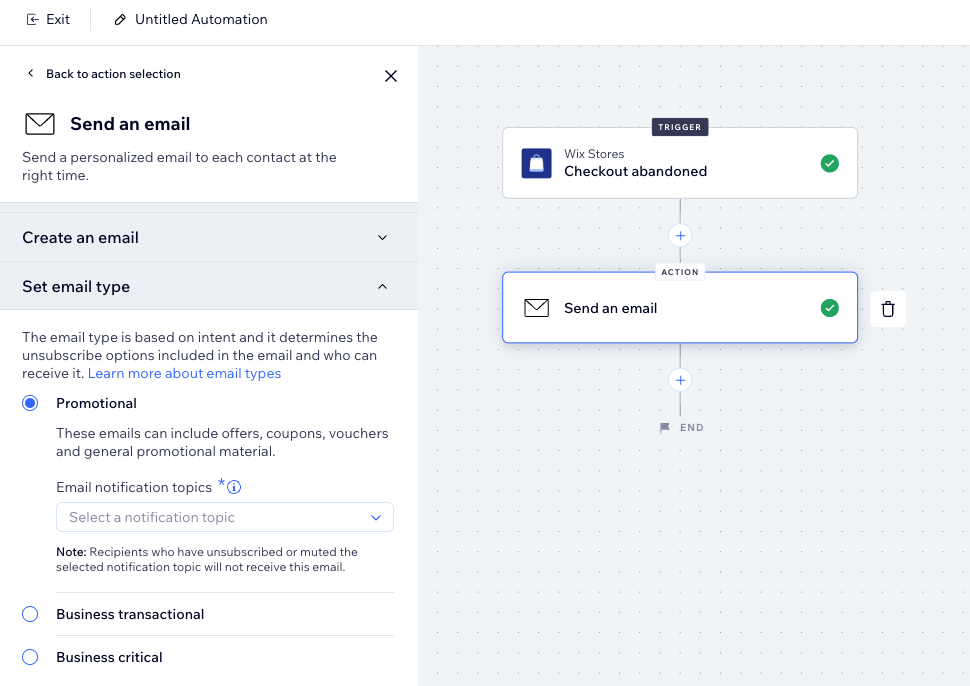Viewport: 970px width, 686px height.
Task: Select the Business transactional email type
Action: (x=29, y=614)
